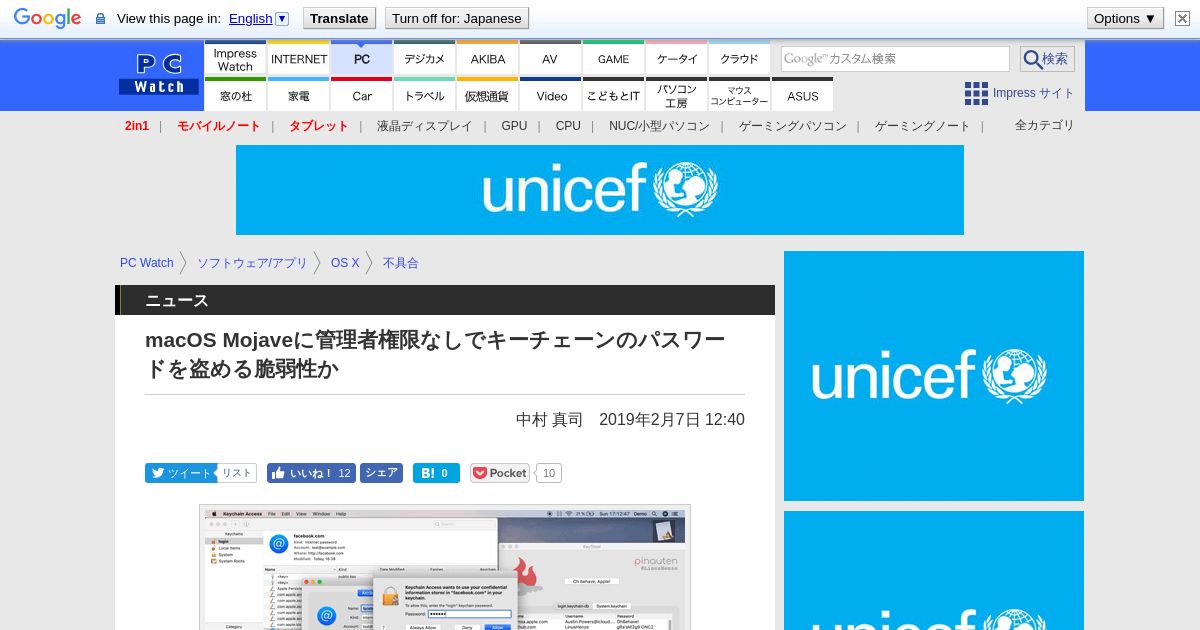Click the author name 中村 真司
1200x630 pixels.
[x=549, y=419]
